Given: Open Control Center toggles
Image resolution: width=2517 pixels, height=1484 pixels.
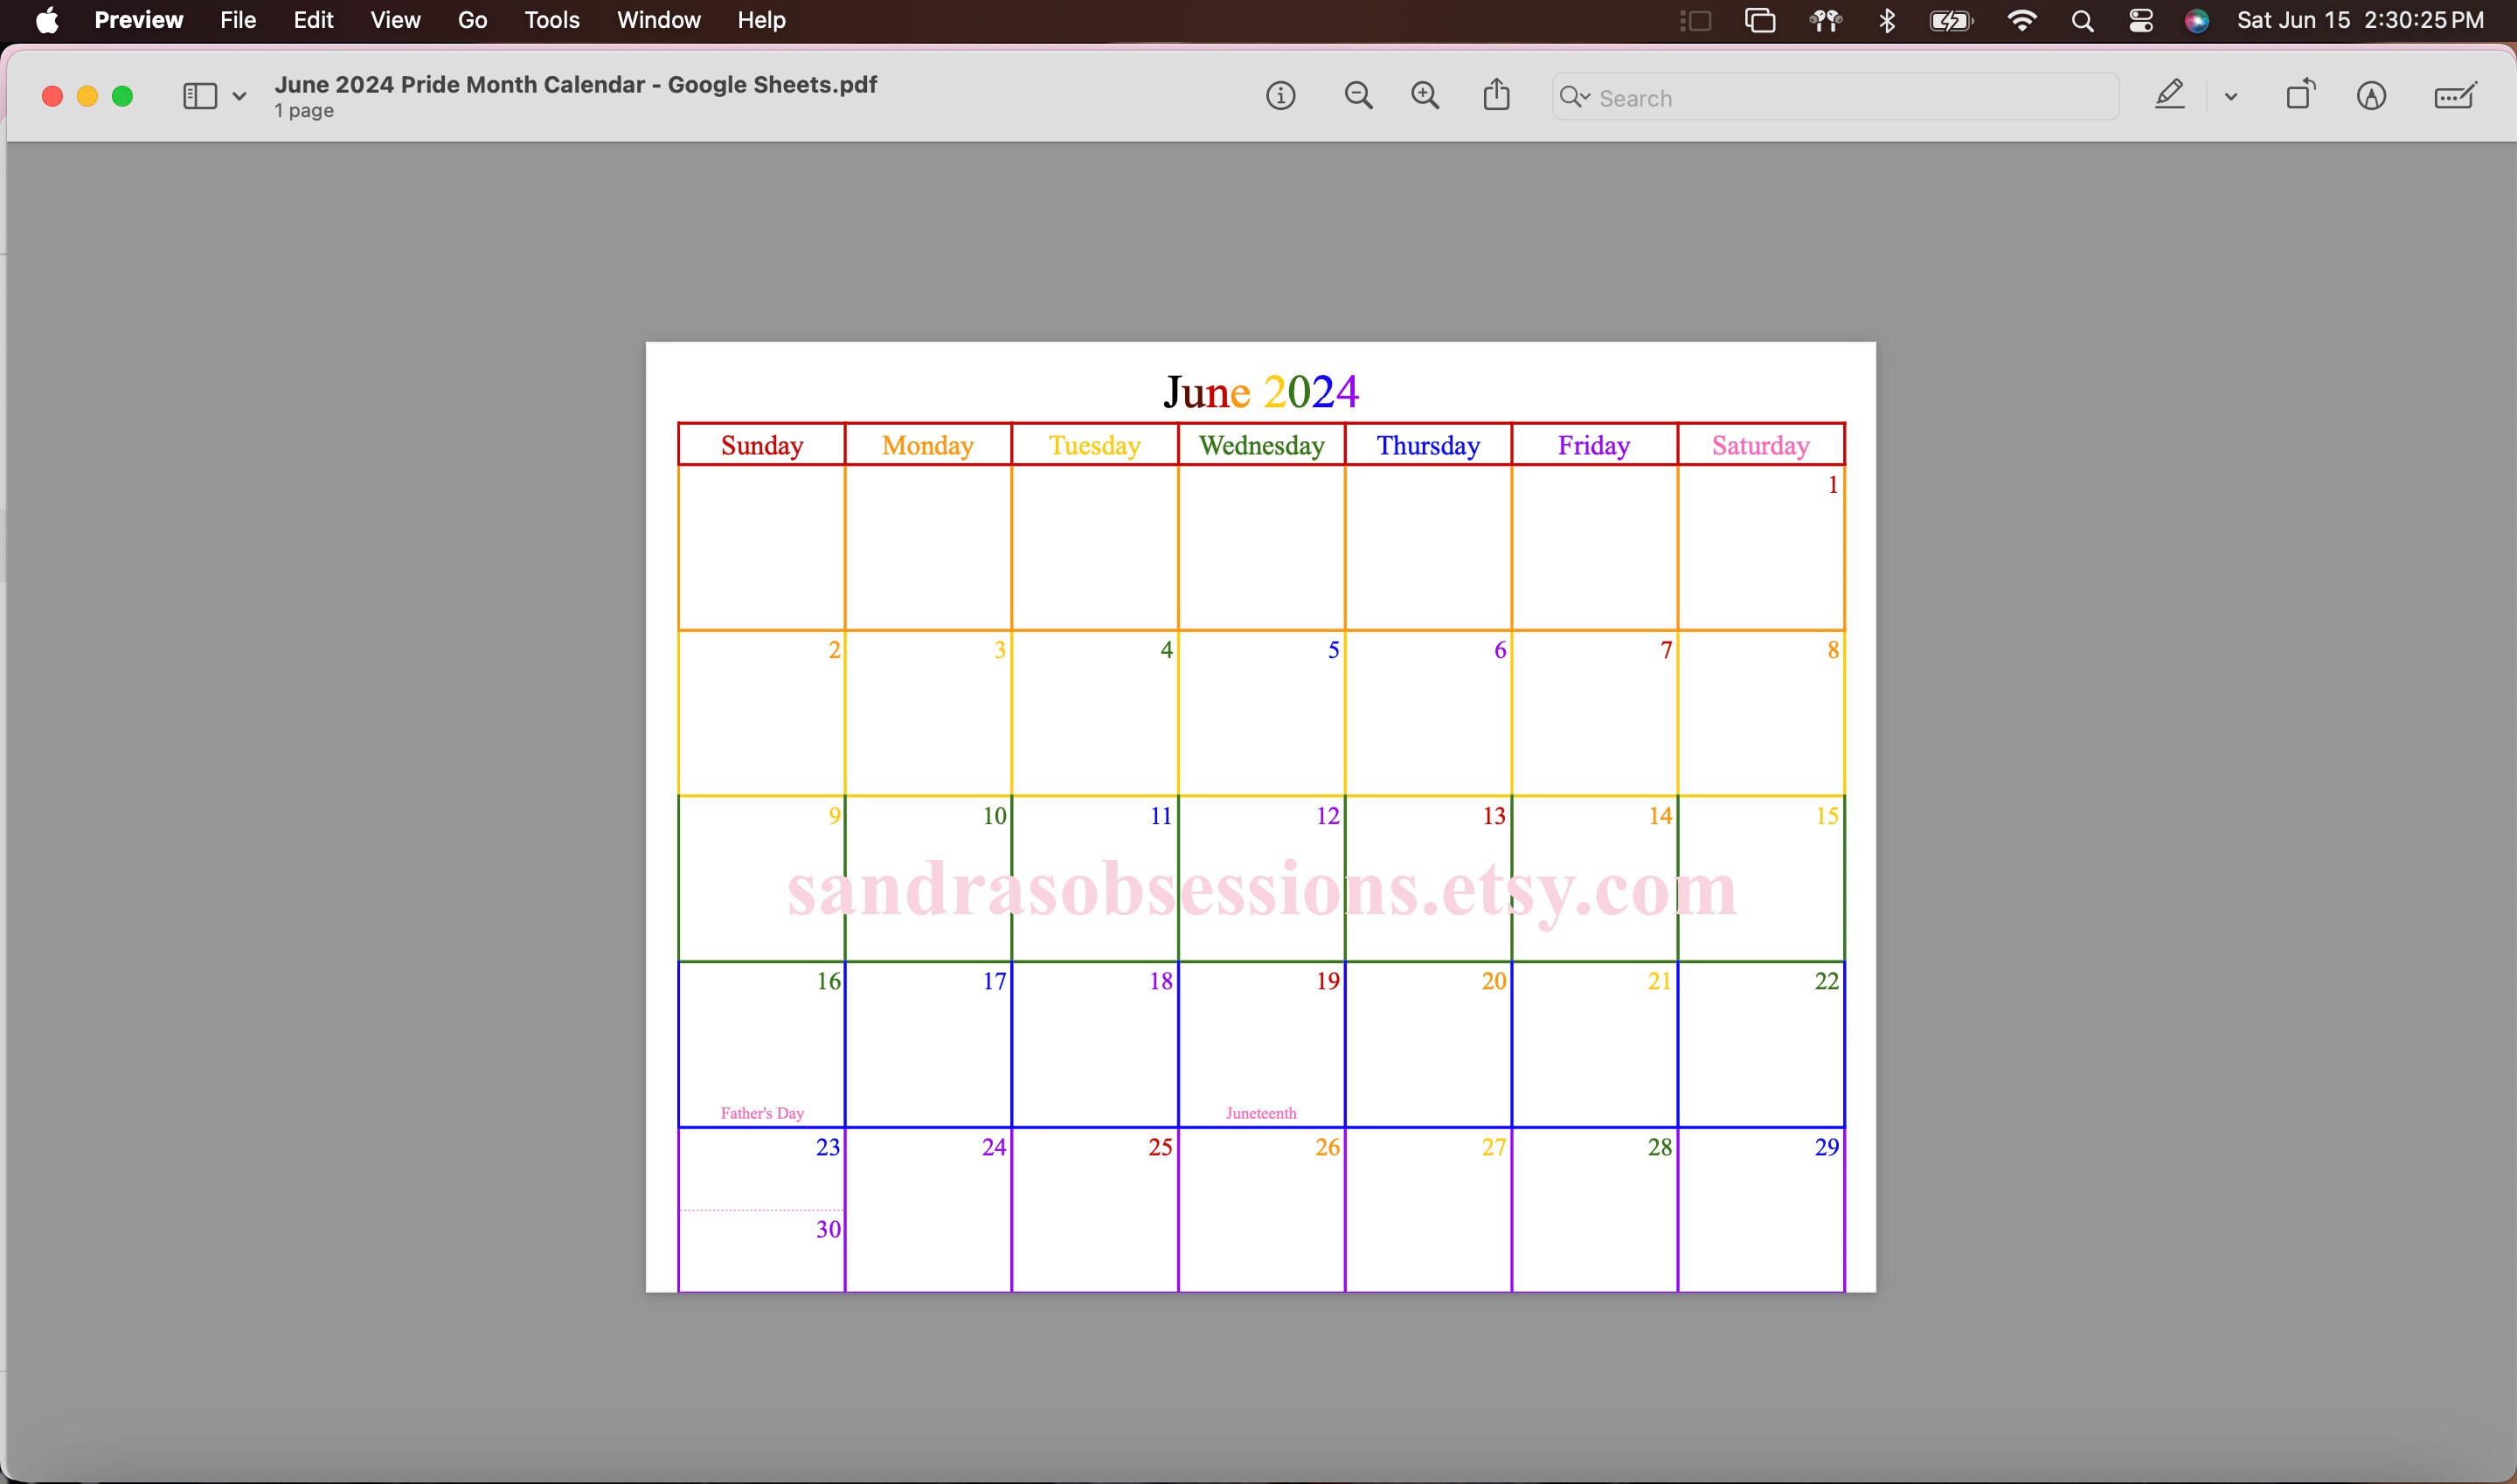Looking at the screenshot, I should click(x=2140, y=20).
